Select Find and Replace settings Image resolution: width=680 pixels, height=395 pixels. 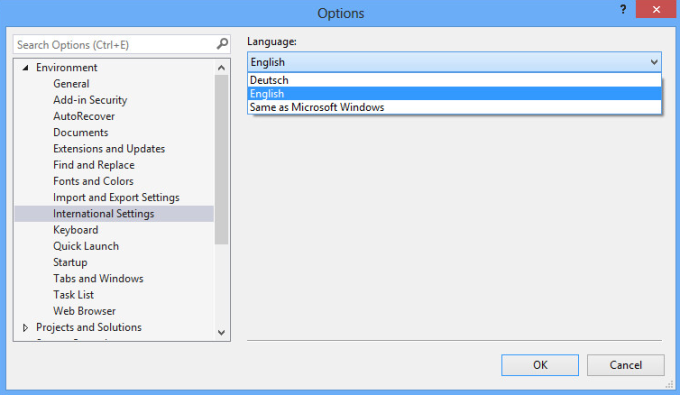pos(94,165)
